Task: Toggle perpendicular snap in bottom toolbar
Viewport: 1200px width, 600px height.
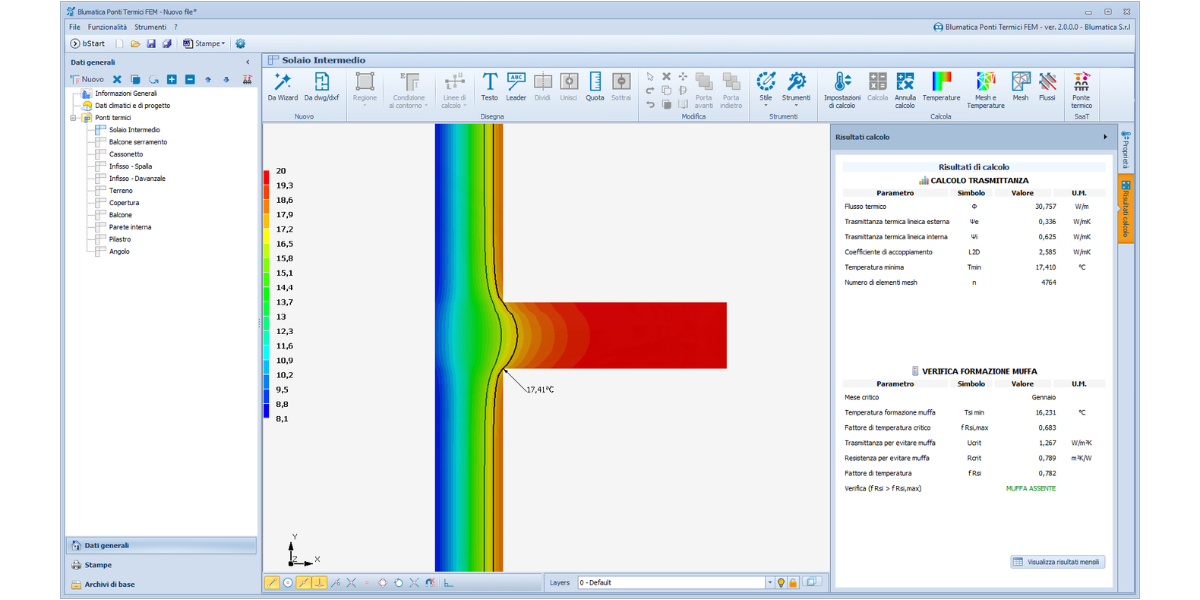Action: coord(320,582)
